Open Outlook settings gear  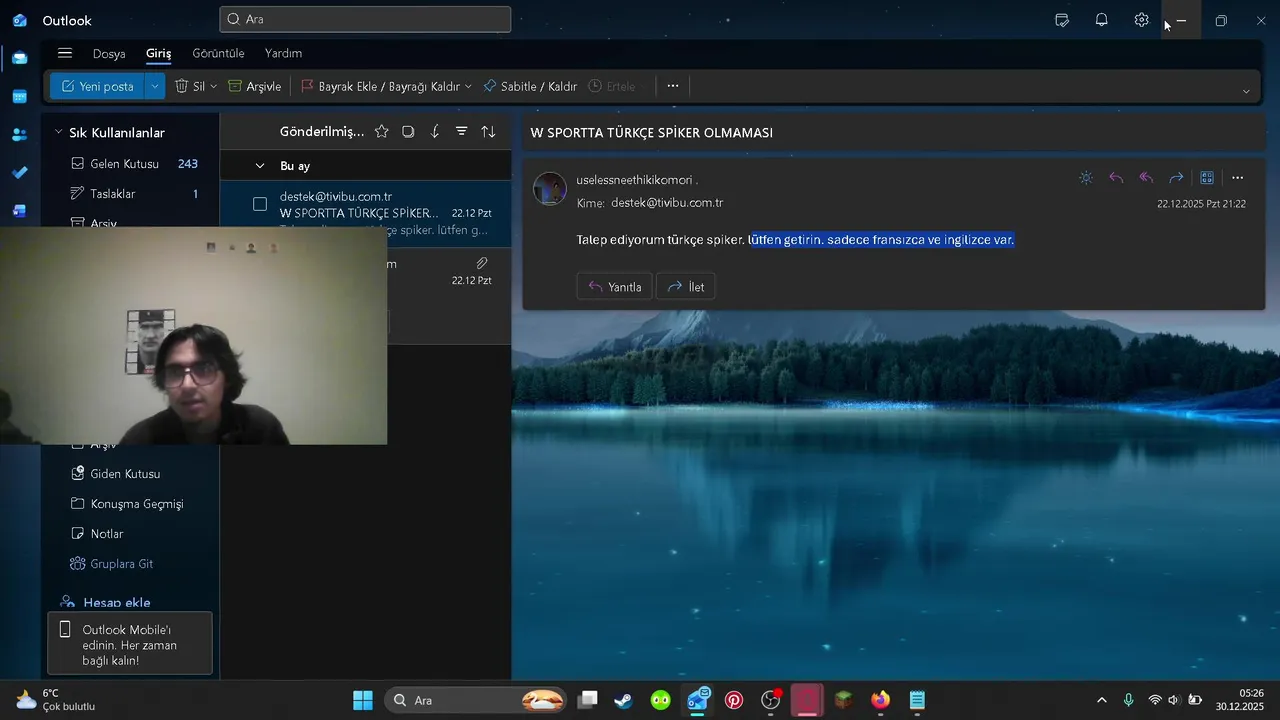pos(1141,20)
